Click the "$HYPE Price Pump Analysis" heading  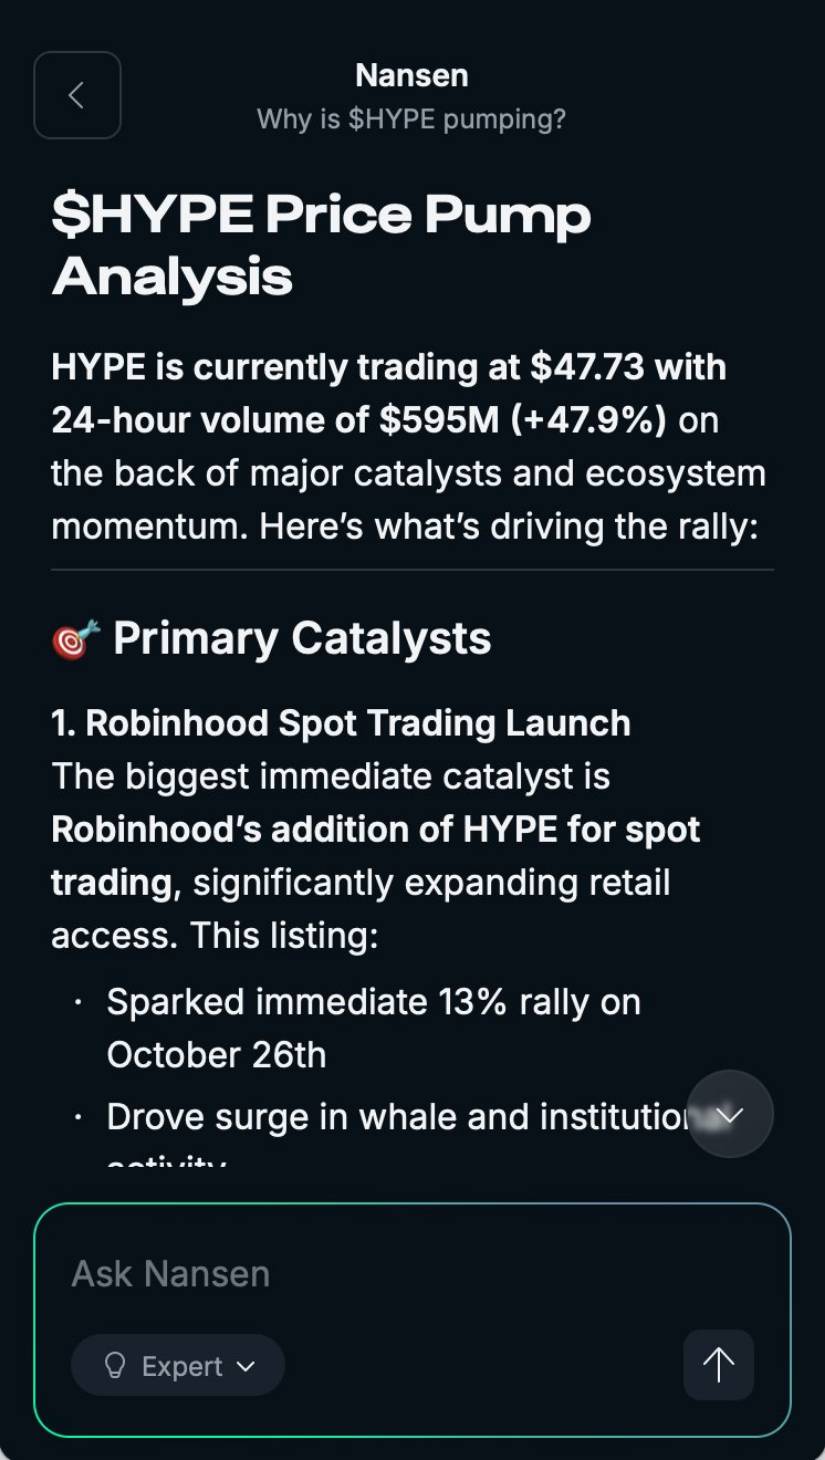click(320, 245)
